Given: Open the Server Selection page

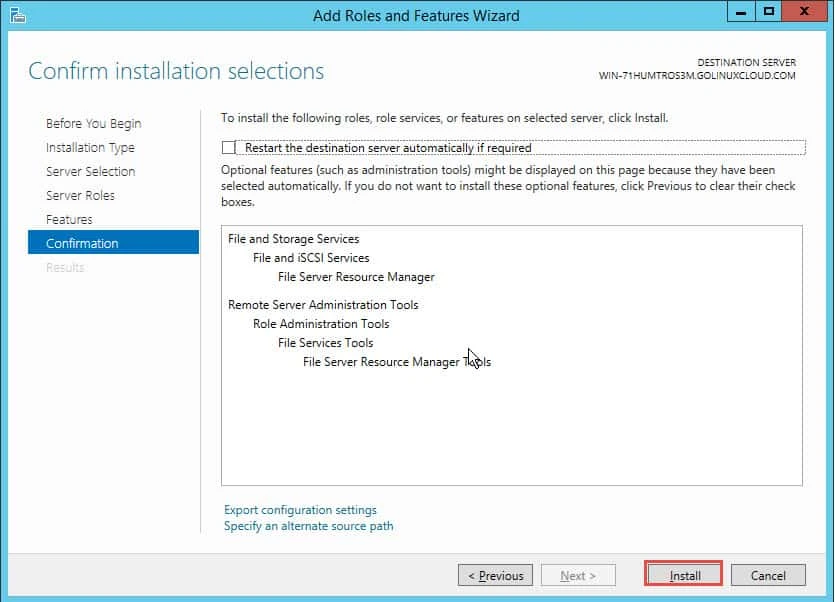Looking at the screenshot, I should (x=91, y=171).
